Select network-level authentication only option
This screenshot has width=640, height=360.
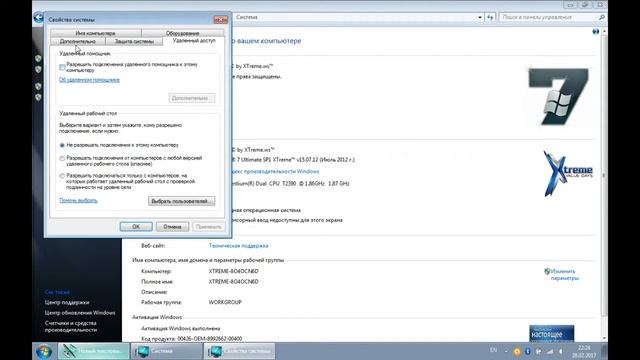[x=62, y=176]
